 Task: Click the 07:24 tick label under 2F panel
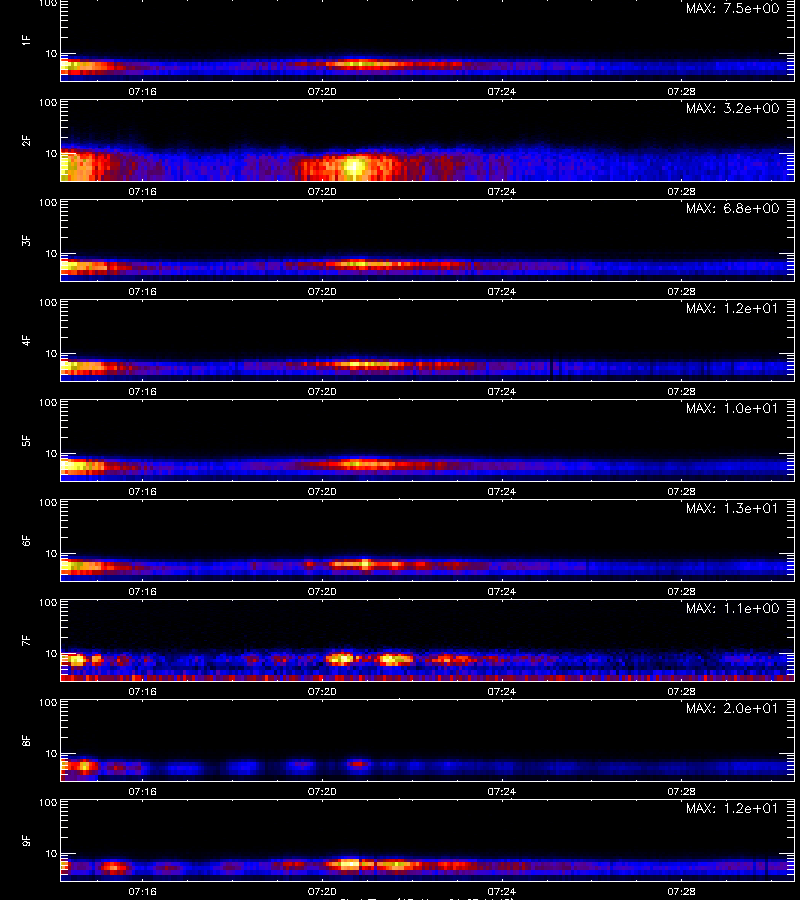click(x=502, y=191)
